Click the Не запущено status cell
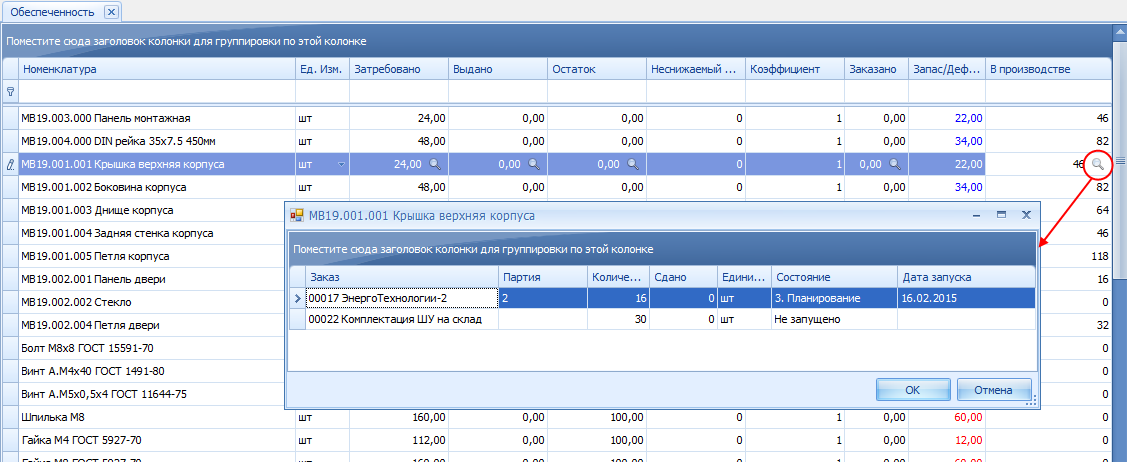Image resolution: width=1127 pixels, height=462 pixels. [834, 319]
